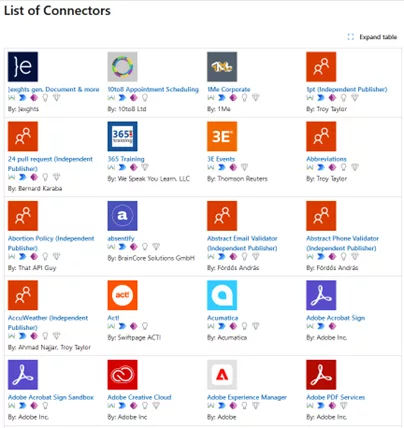Click the text By: We Speak You Learn, LLC
This screenshot has width=404, height=428.
[x=149, y=179]
